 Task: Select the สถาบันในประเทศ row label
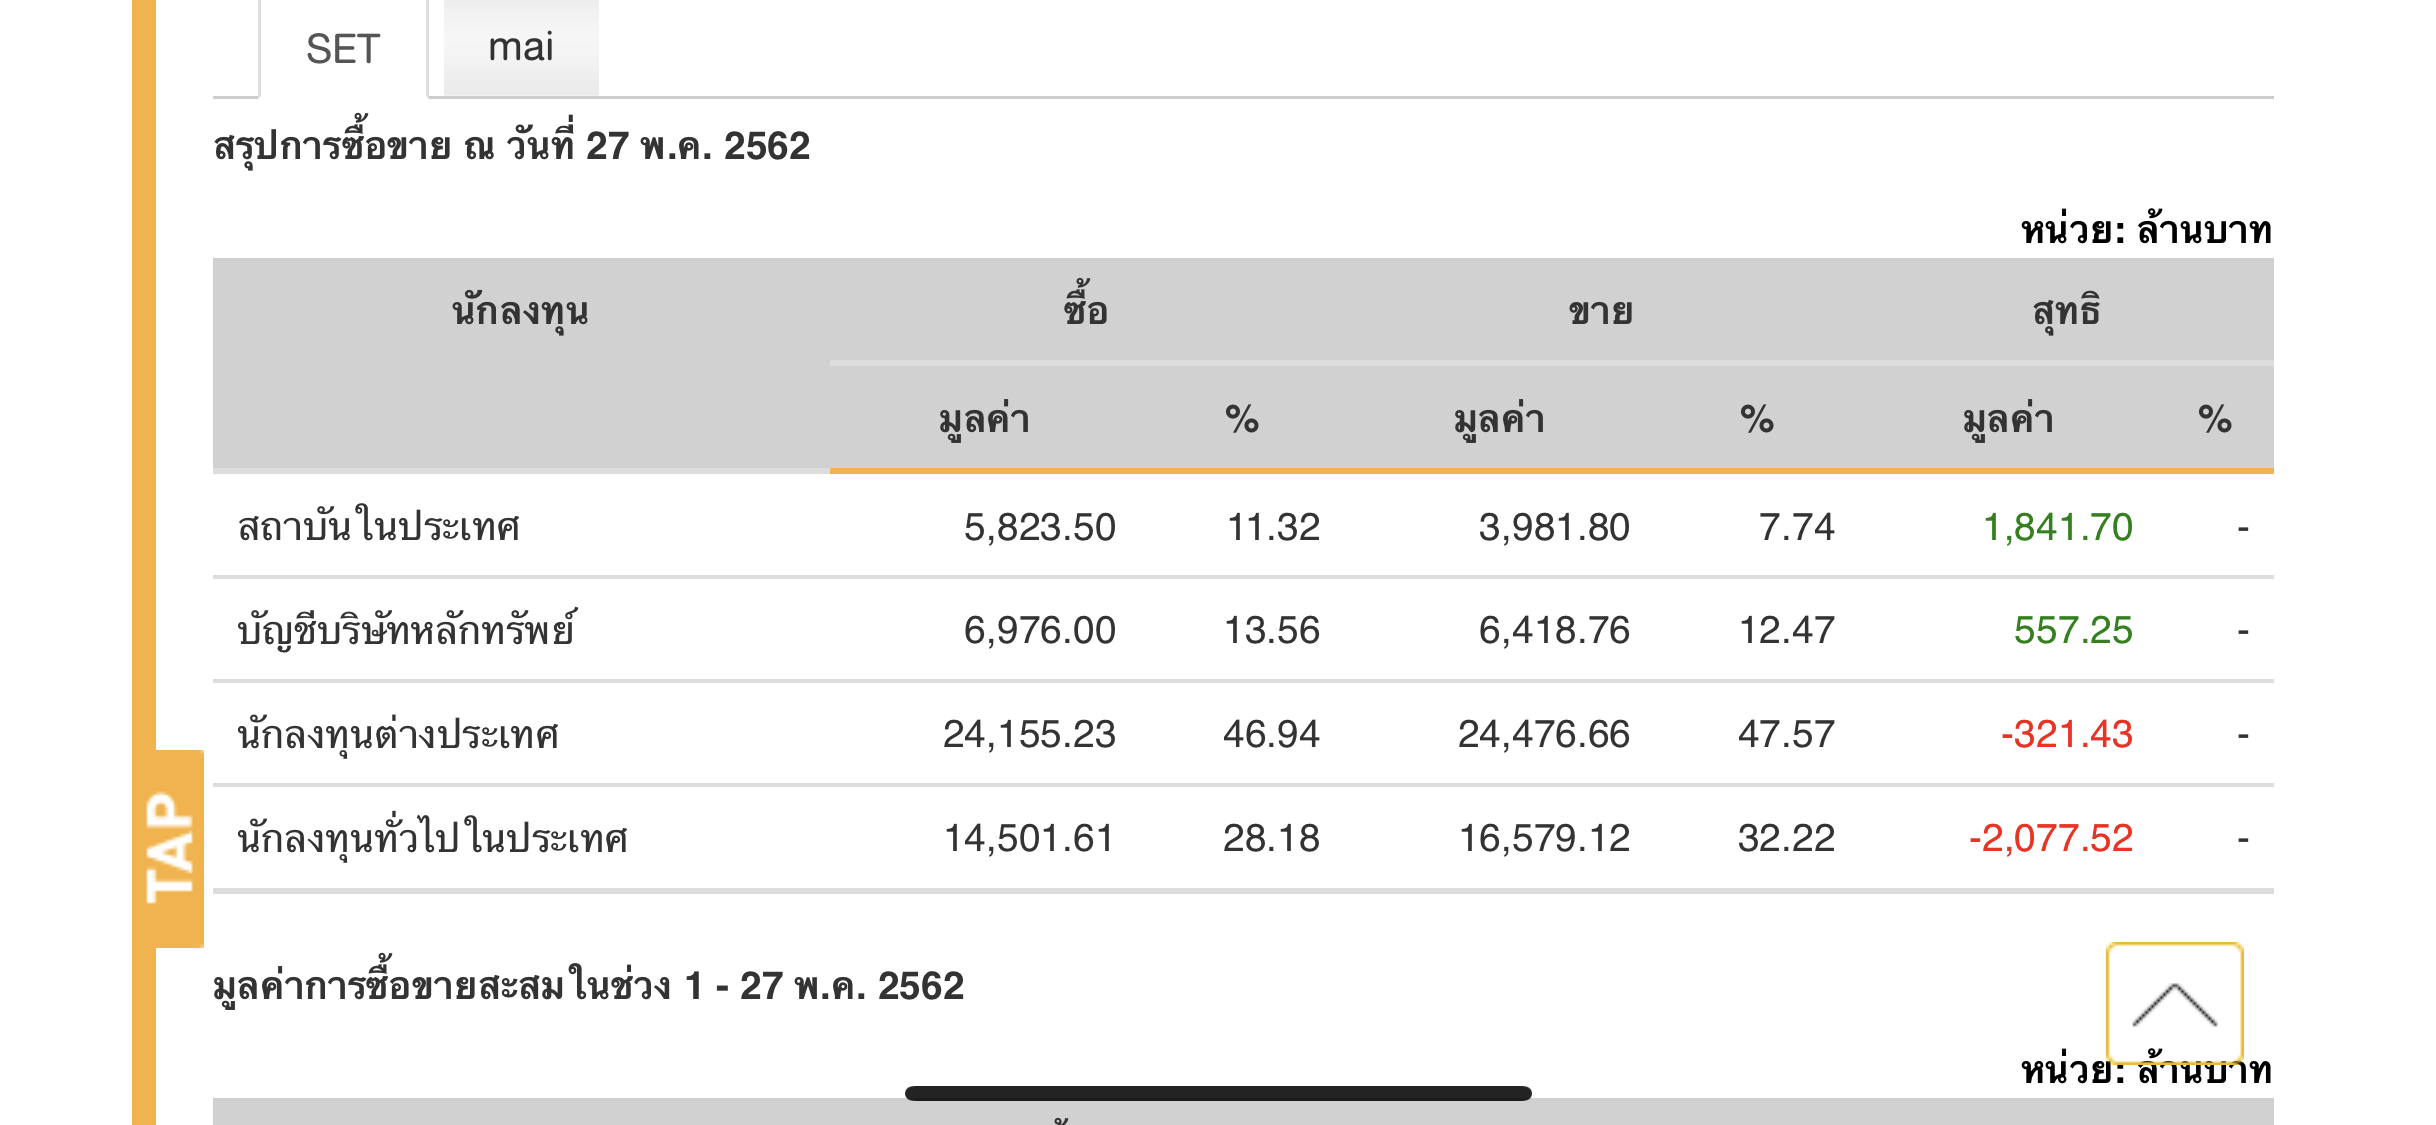click(379, 527)
